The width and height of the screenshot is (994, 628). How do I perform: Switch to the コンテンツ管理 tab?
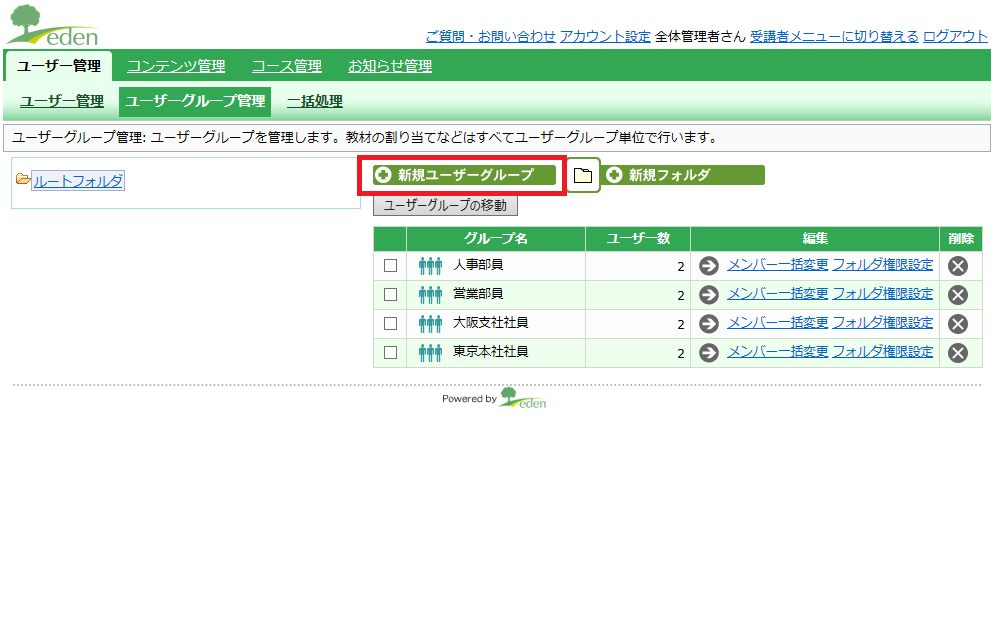[176, 66]
